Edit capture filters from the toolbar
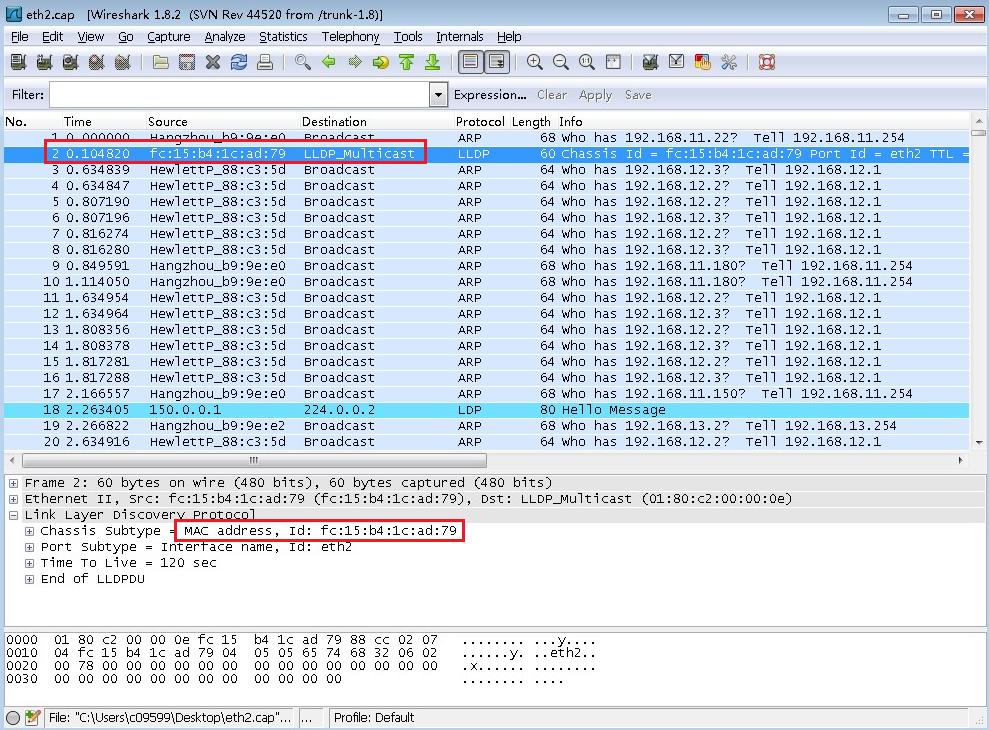This screenshot has height=730, width=989. point(650,62)
